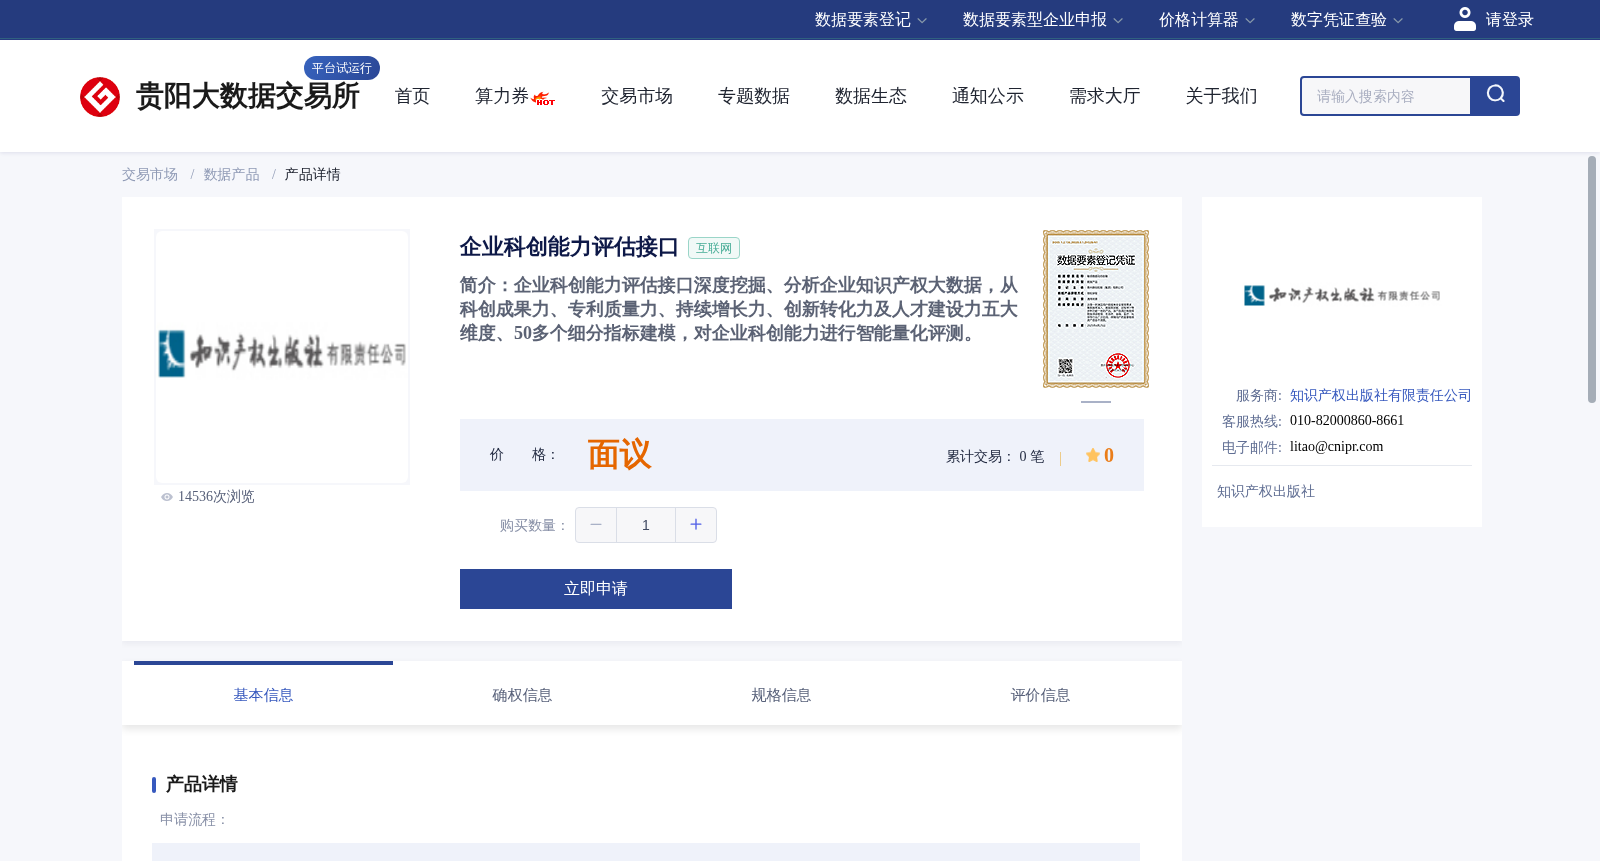Click the phone number 010-82000860-8661
The width and height of the screenshot is (1600, 861).
1347,421
